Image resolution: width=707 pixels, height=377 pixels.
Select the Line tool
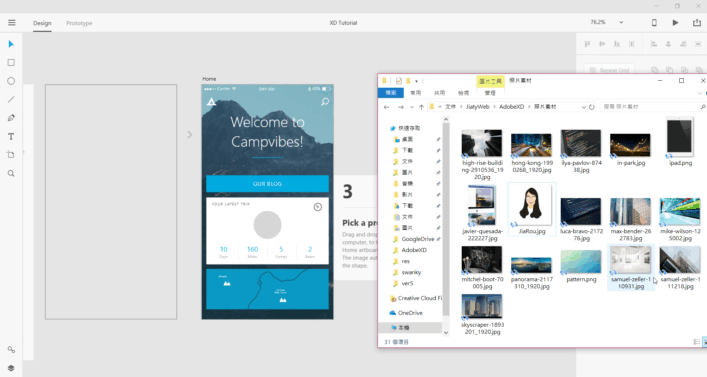click(11, 99)
